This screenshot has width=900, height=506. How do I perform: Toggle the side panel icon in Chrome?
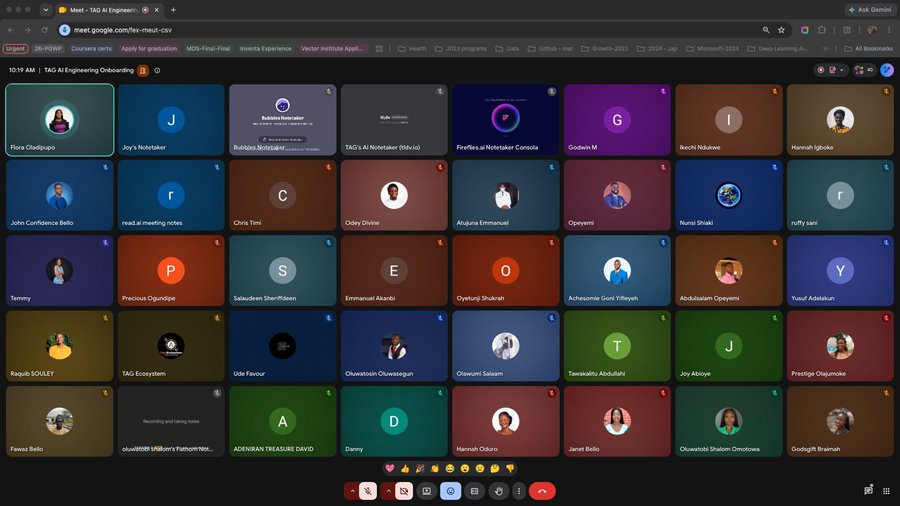click(847, 30)
